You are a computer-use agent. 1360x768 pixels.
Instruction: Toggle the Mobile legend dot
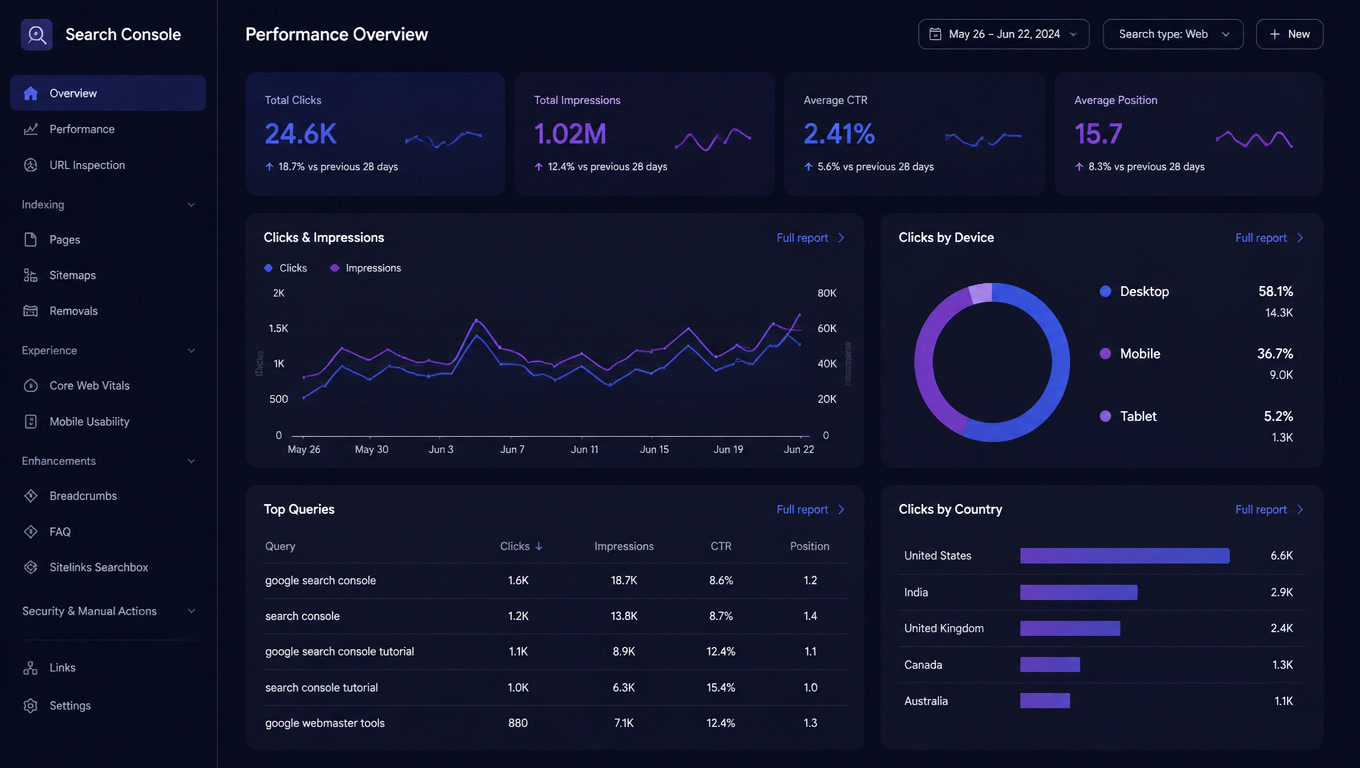(x=1105, y=354)
